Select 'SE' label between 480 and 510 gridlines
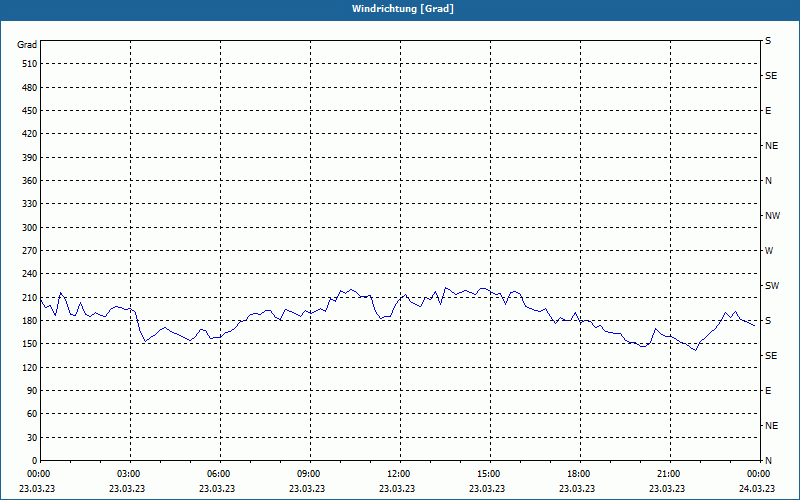This screenshot has height=500, width=800. (x=771, y=76)
